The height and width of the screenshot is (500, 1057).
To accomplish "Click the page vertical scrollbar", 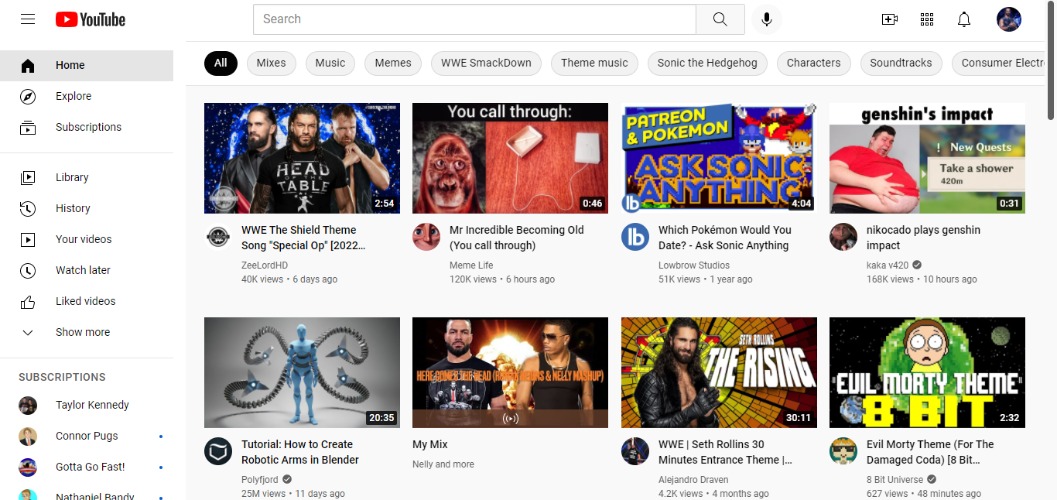I will pyautogui.click(x=1052, y=61).
